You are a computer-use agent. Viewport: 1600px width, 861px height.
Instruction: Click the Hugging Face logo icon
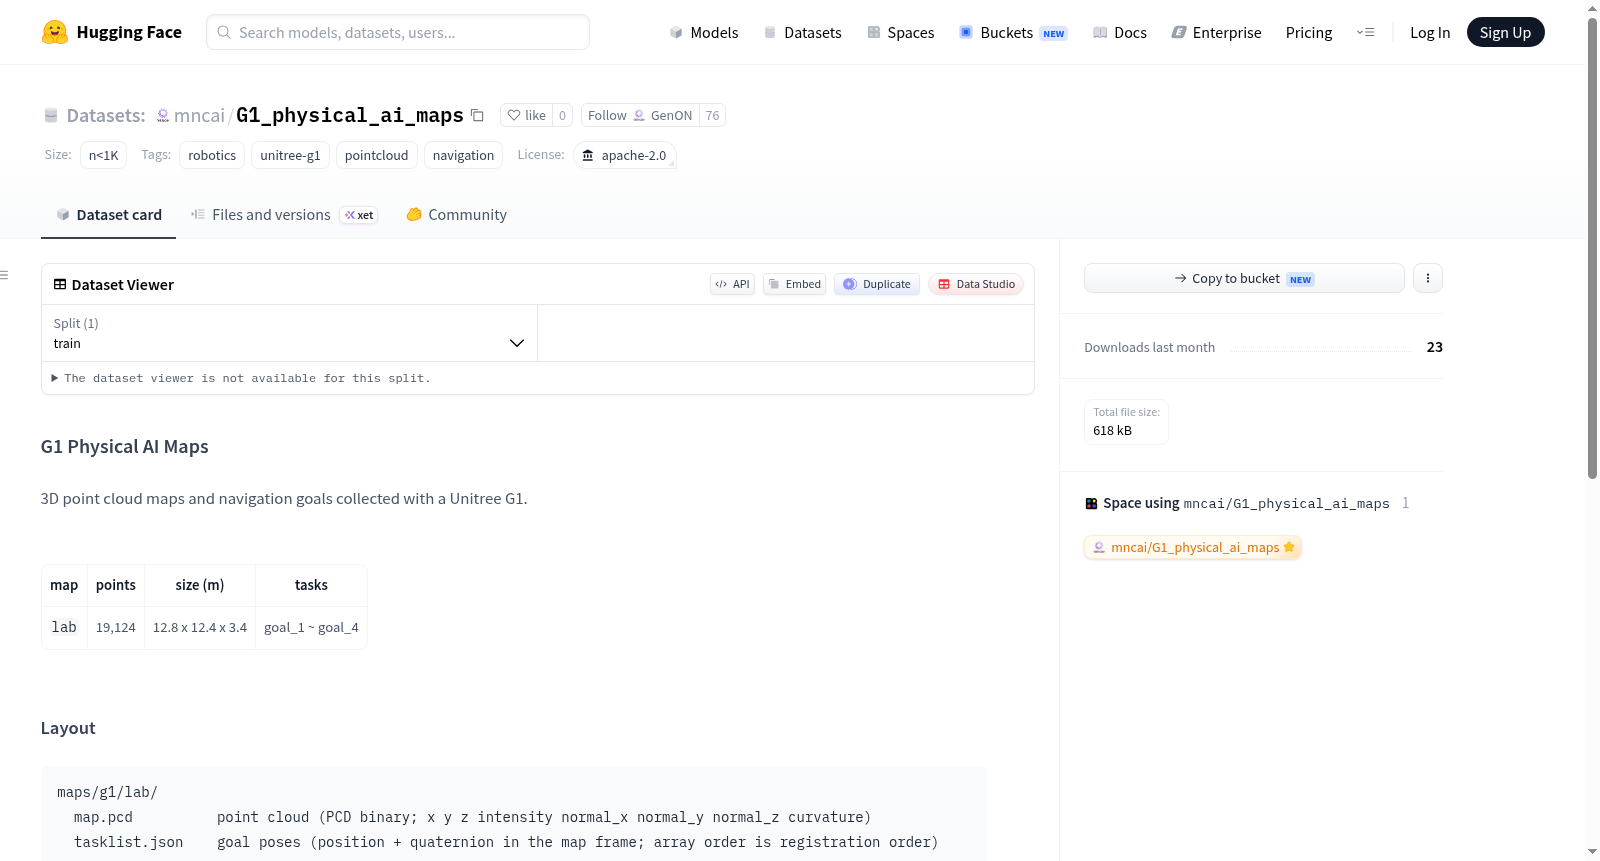[55, 32]
